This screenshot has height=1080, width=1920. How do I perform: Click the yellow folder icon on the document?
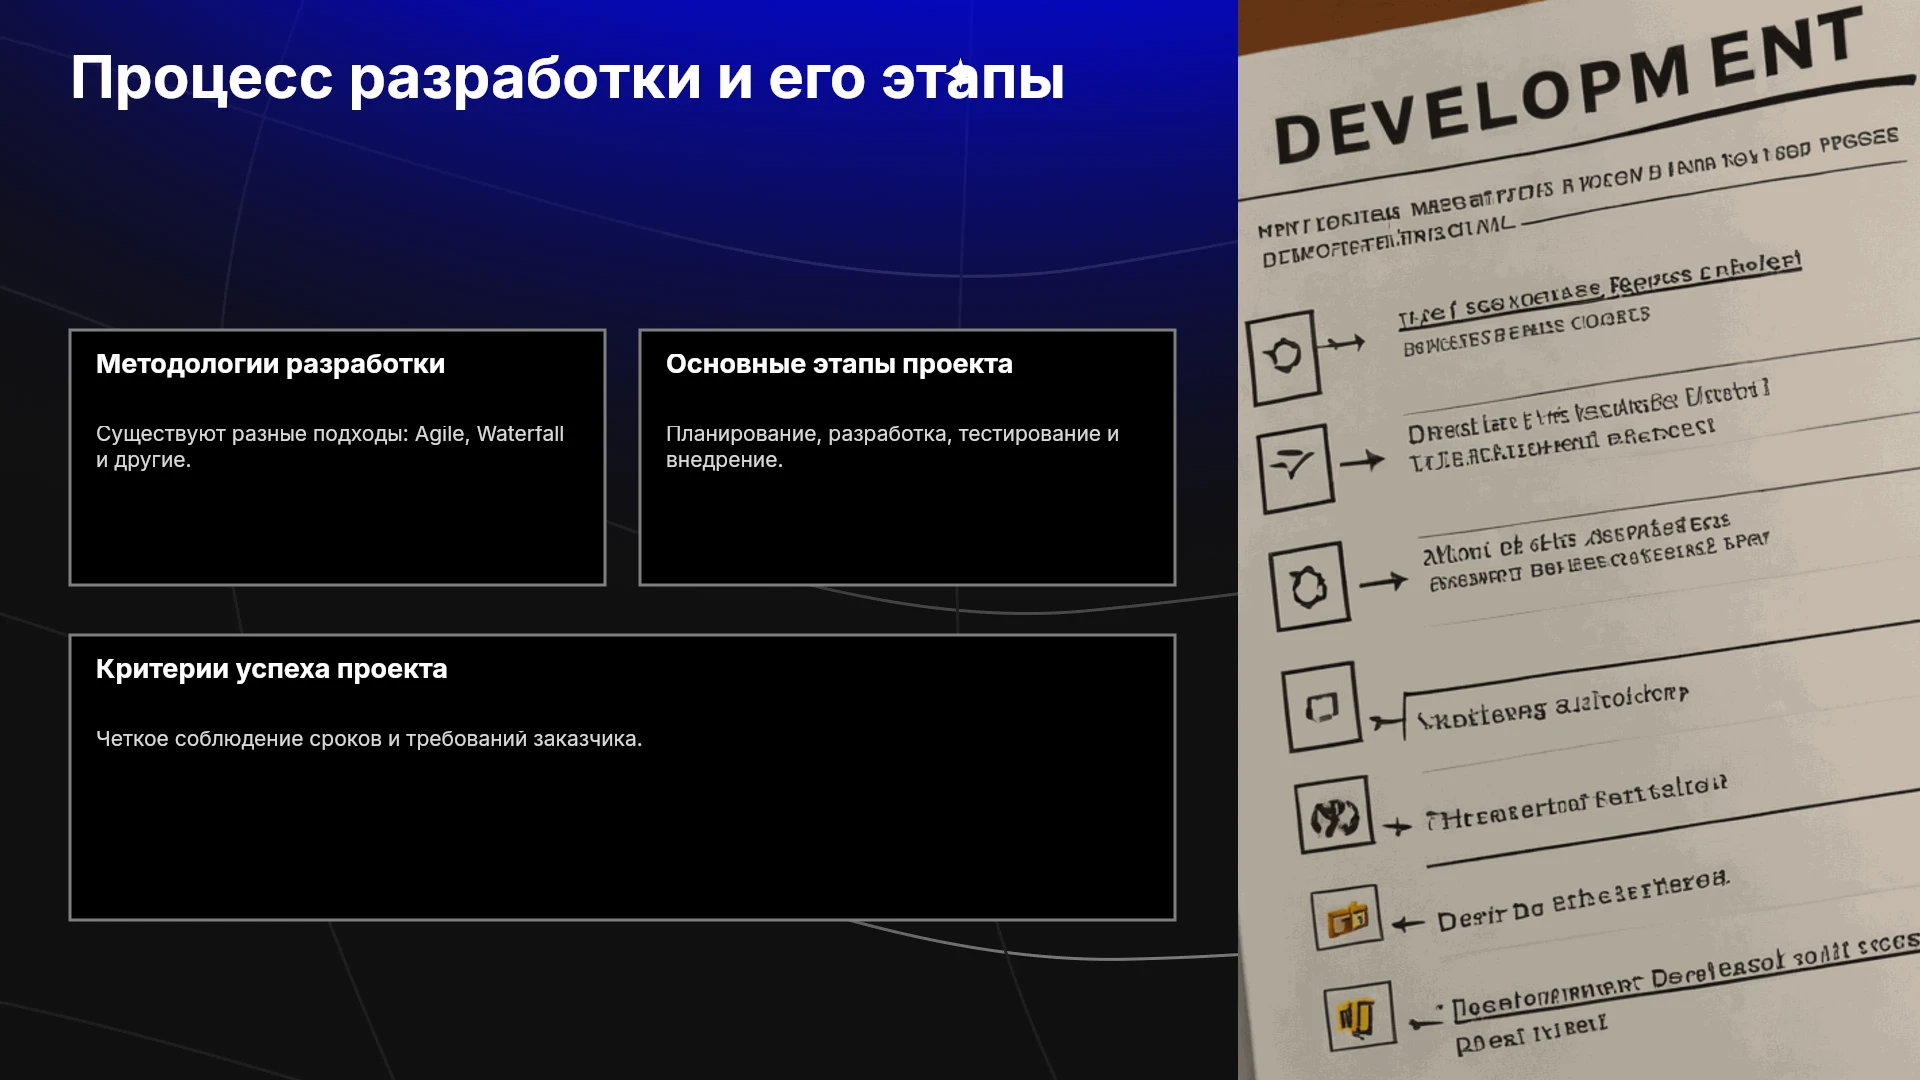[x=1347, y=918]
